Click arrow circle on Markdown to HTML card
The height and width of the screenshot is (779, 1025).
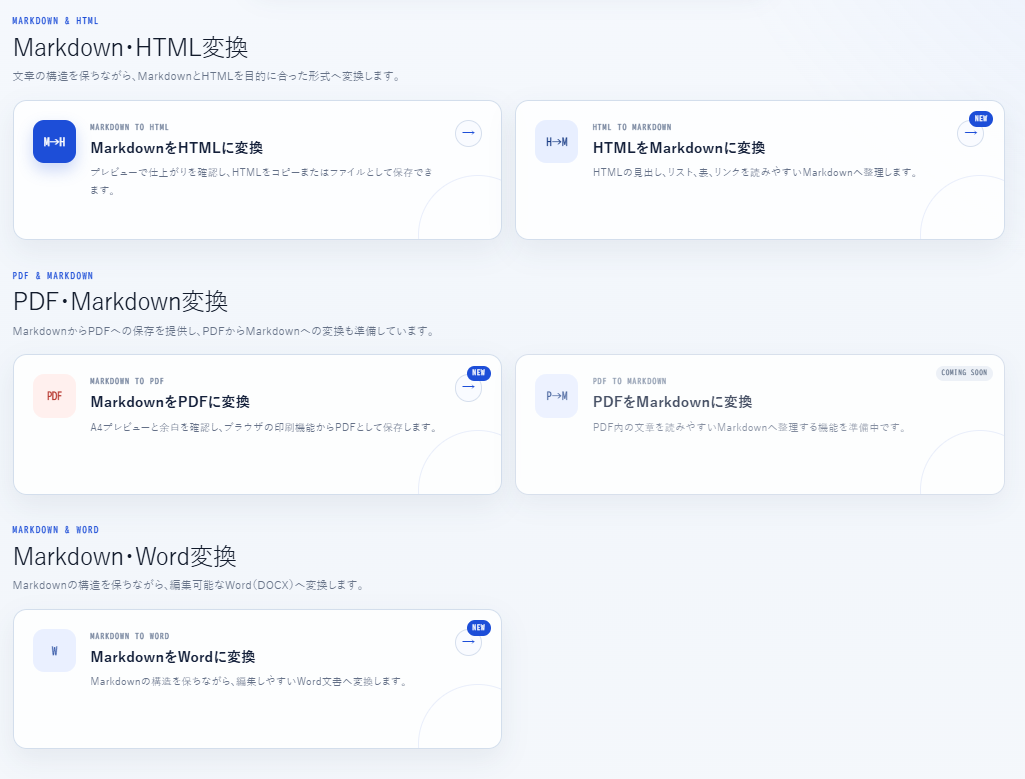coord(468,133)
